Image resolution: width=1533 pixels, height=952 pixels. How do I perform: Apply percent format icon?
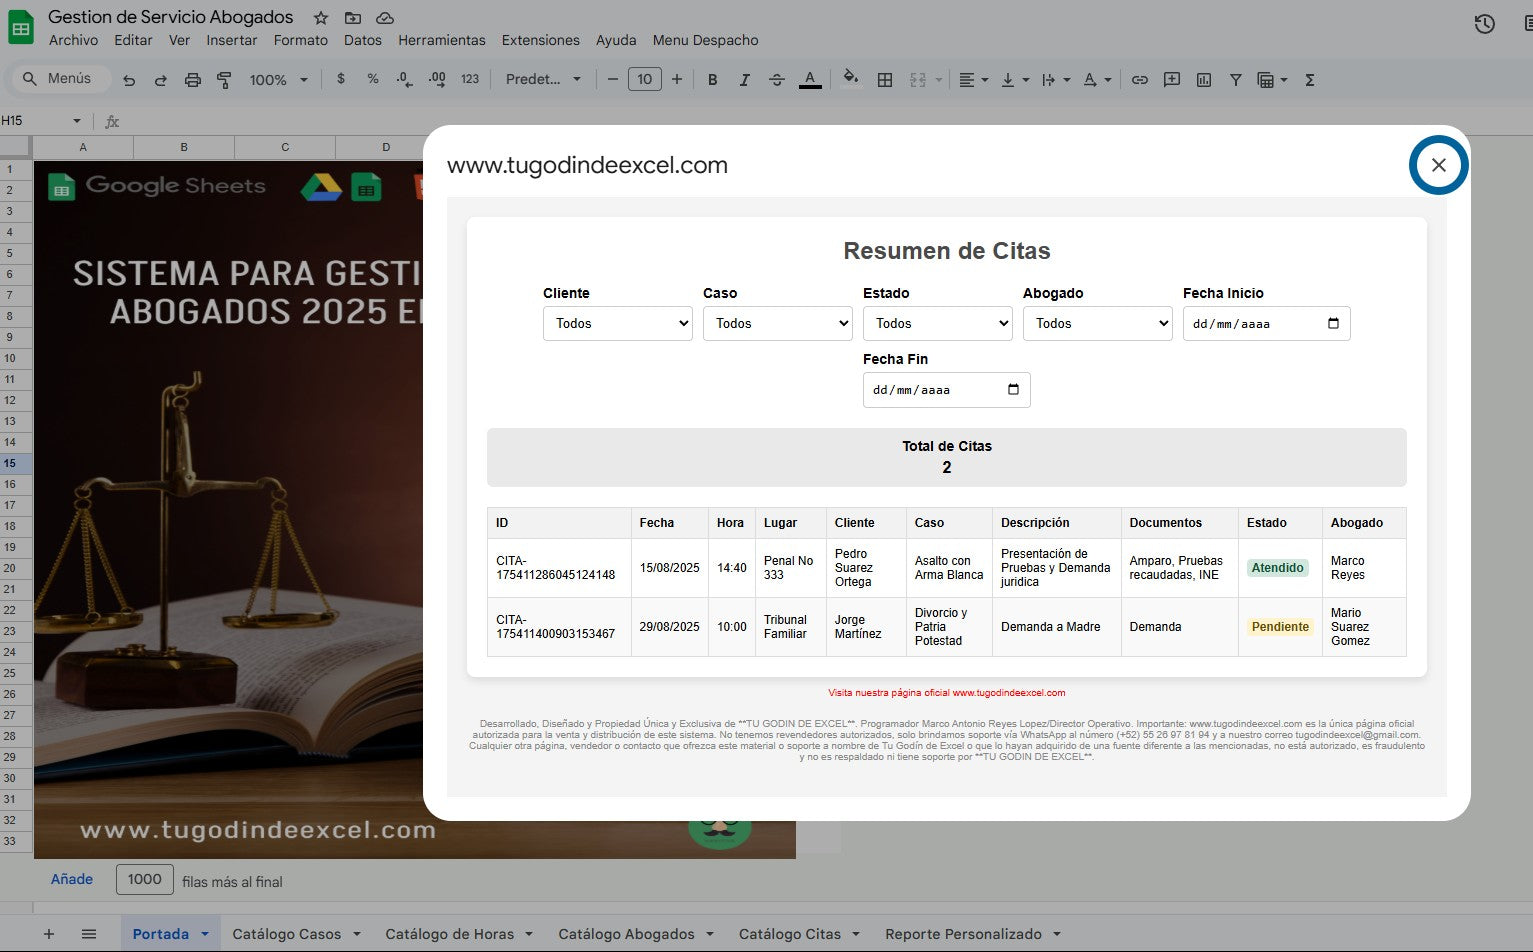click(x=373, y=79)
